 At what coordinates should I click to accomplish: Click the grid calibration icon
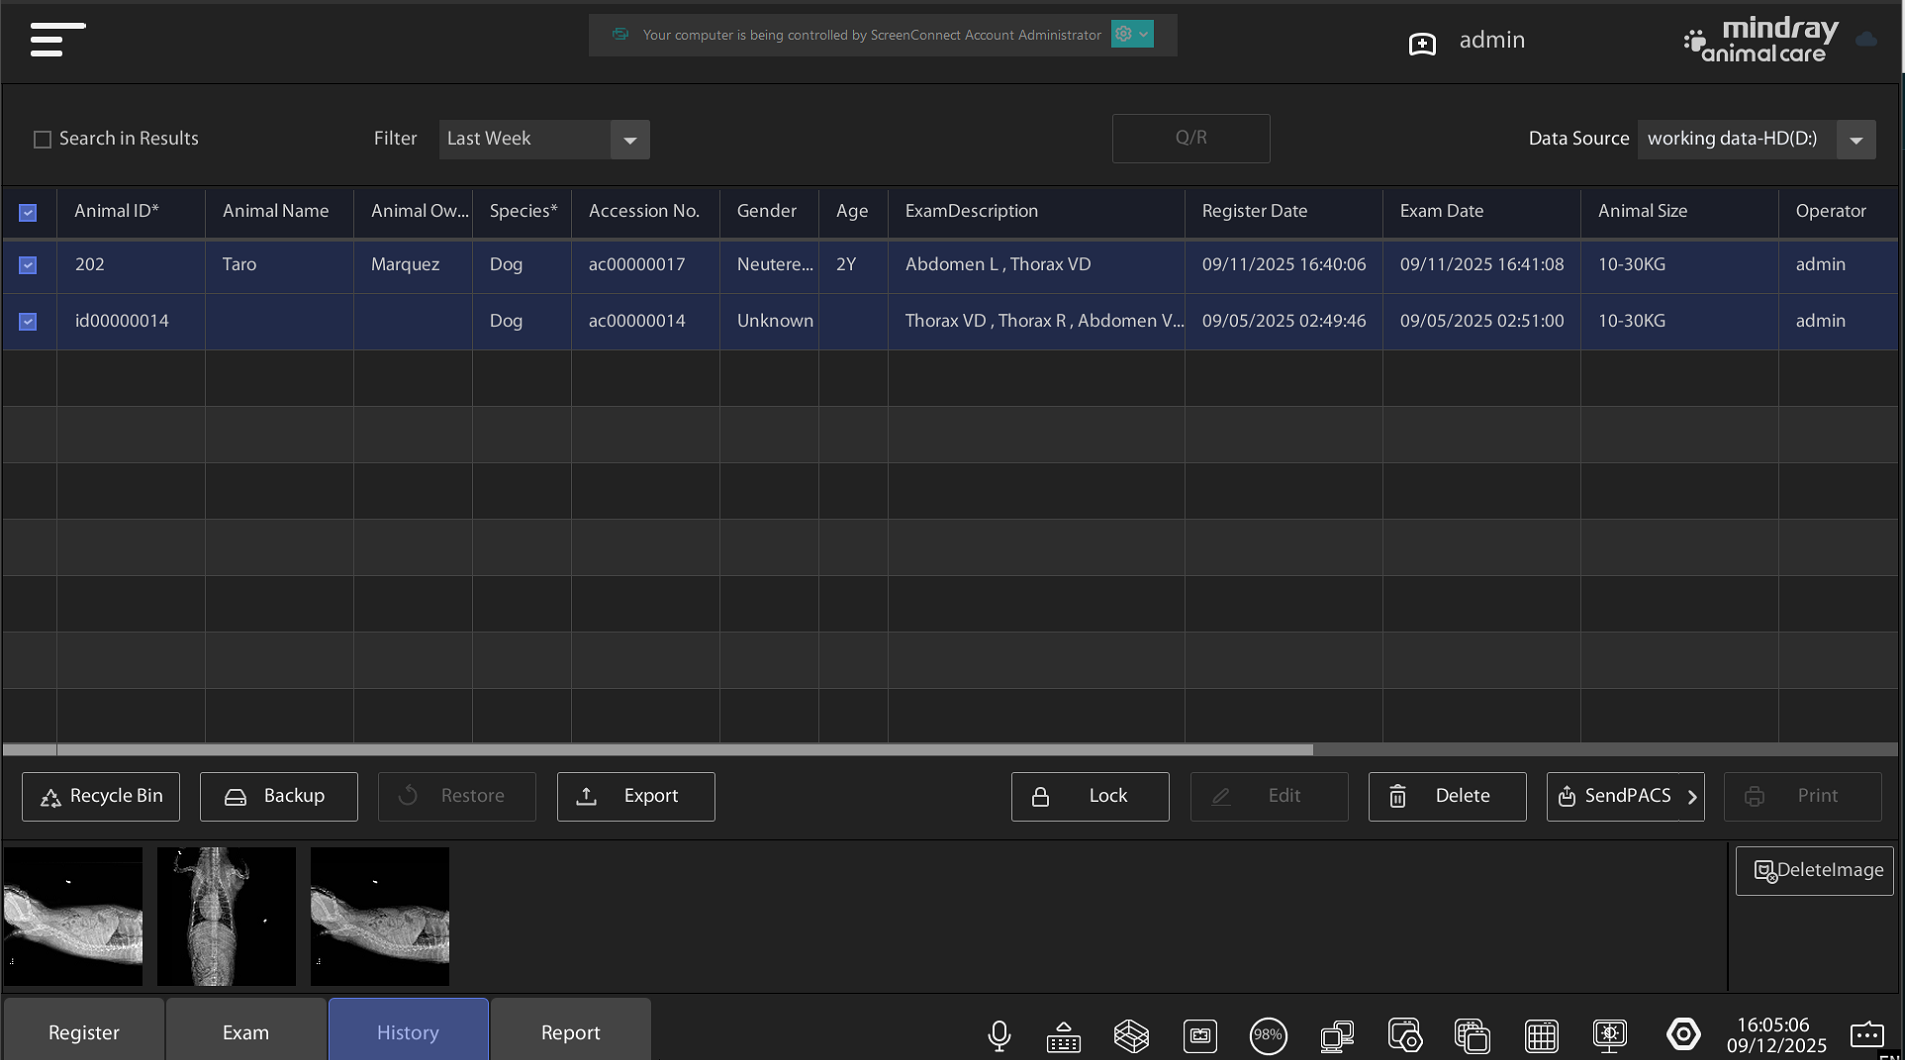tap(1541, 1035)
